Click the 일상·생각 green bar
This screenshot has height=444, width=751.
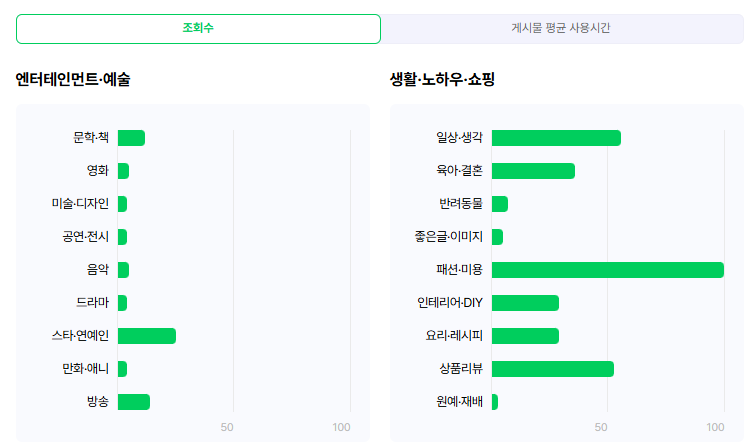556,138
